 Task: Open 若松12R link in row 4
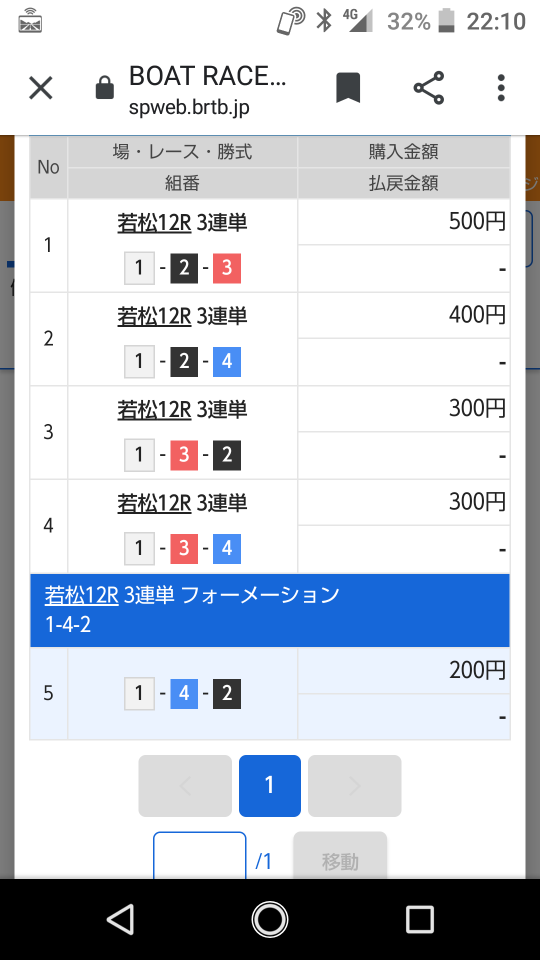154,503
